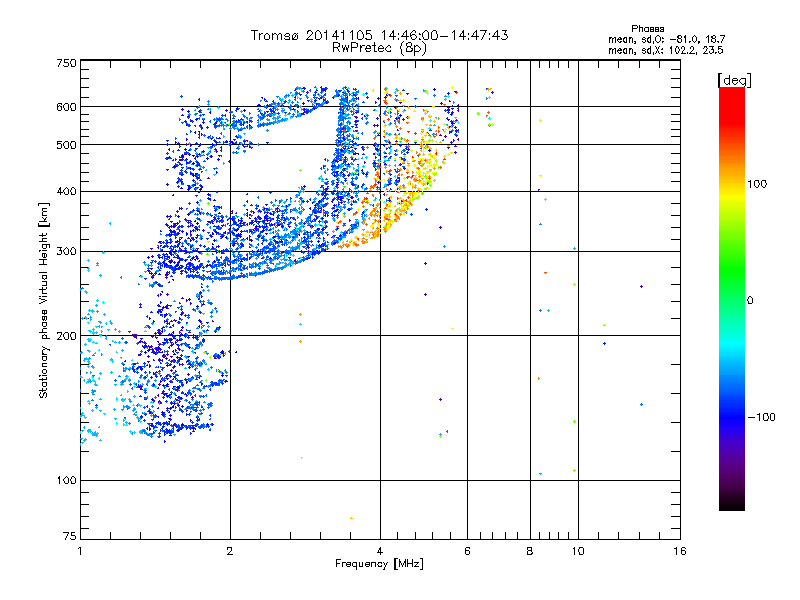Click the '6' frequency axis tick label
The image size is (800, 600).
(467, 551)
